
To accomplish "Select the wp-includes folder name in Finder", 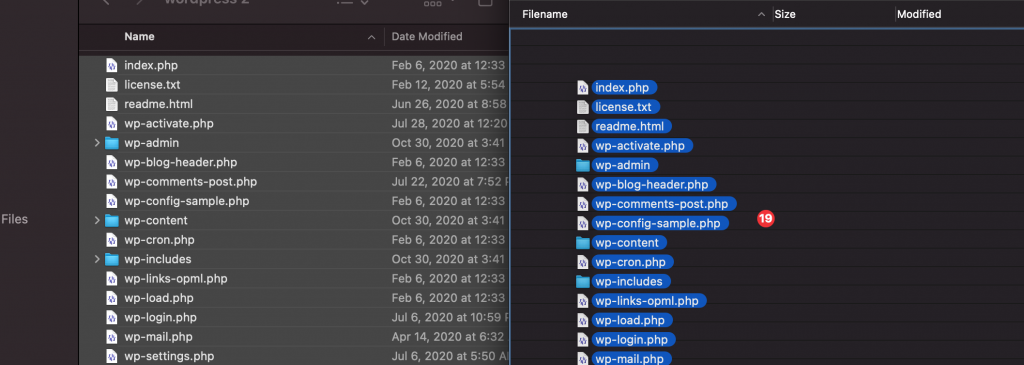I will coord(157,259).
